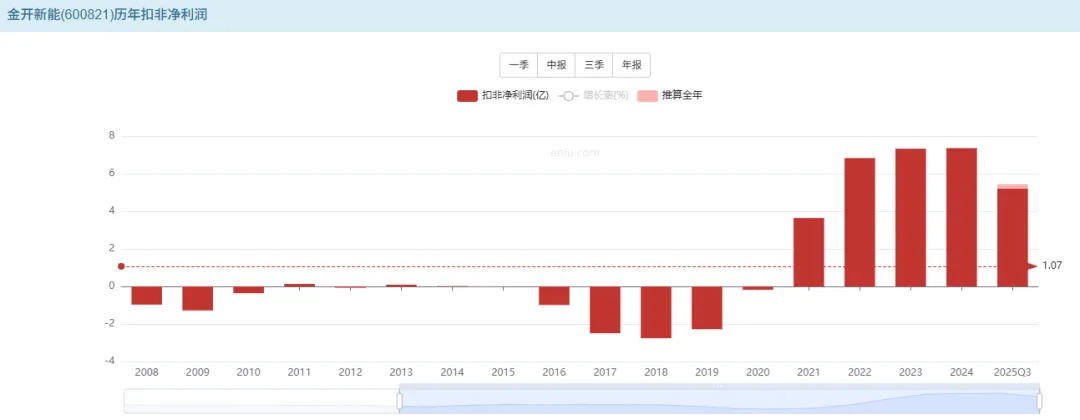
Task: Toggle the 推算全年 legend series
Action: (670, 96)
